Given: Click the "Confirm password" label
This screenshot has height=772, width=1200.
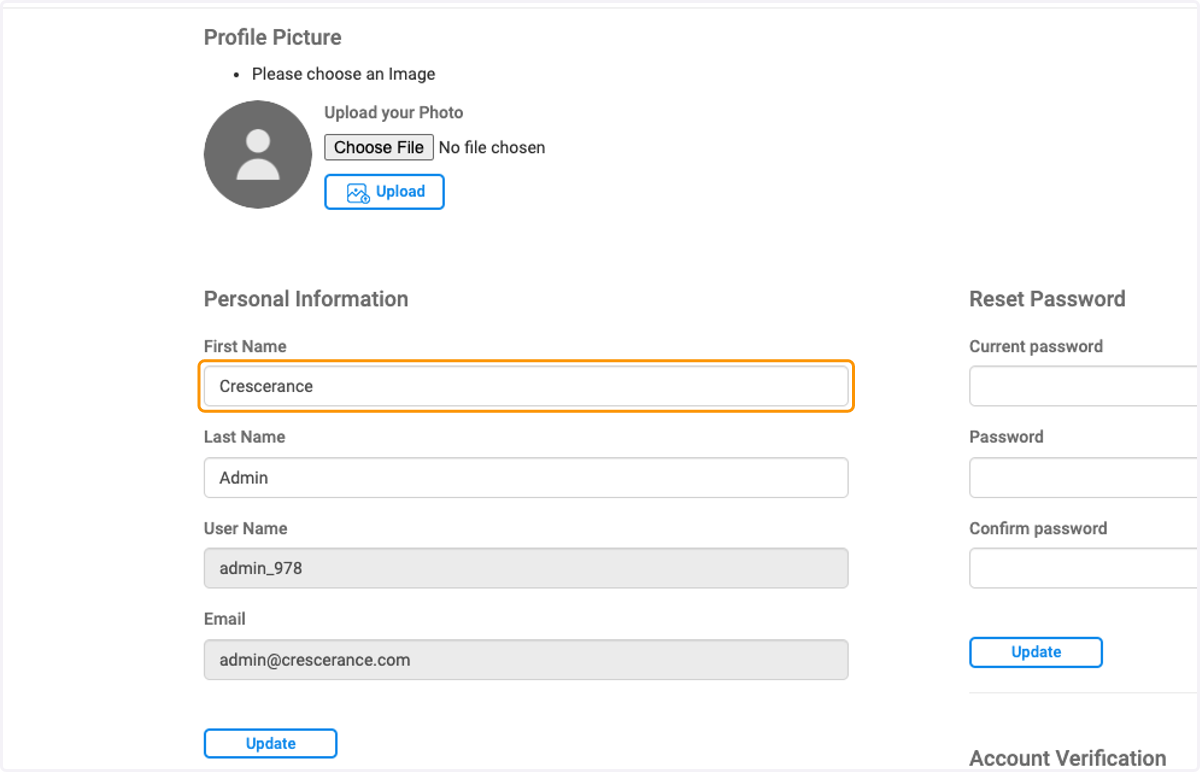Looking at the screenshot, I should click(x=1038, y=528).
